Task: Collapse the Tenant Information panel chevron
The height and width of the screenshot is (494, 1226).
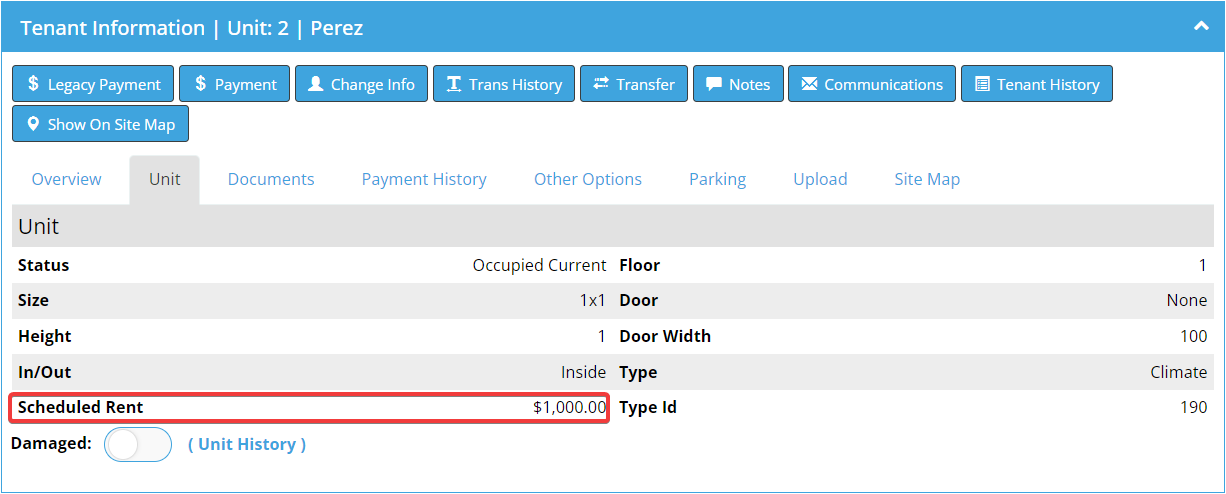Action: coord(1201,27)
